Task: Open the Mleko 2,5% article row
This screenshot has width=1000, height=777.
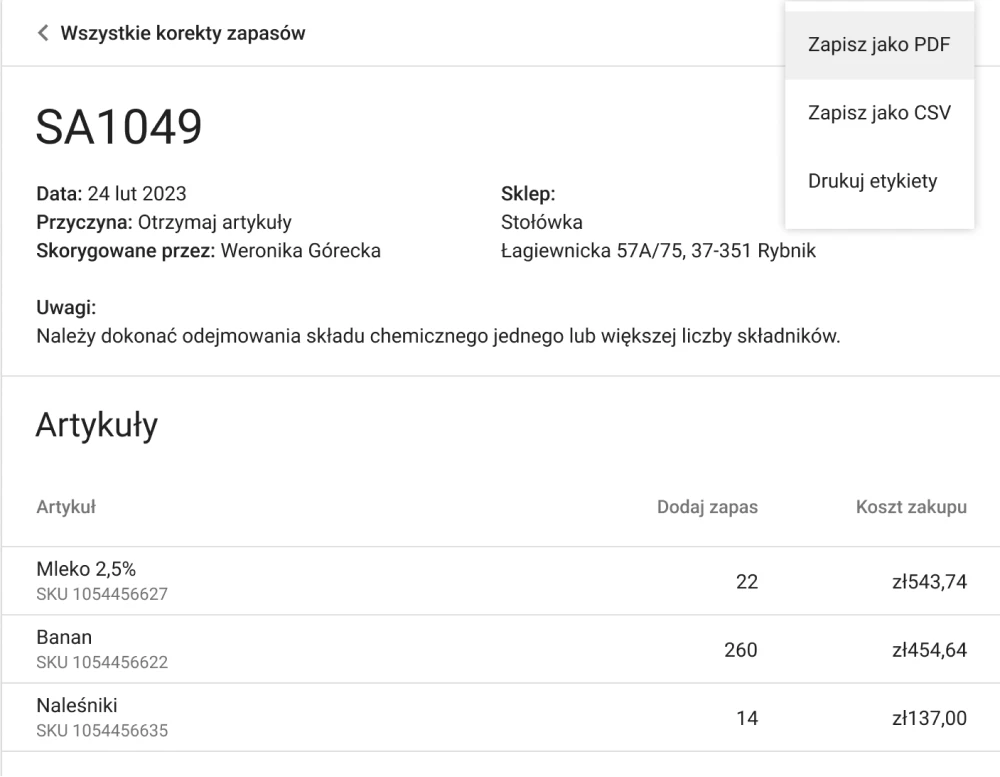Action: click(x=86, y=570)
